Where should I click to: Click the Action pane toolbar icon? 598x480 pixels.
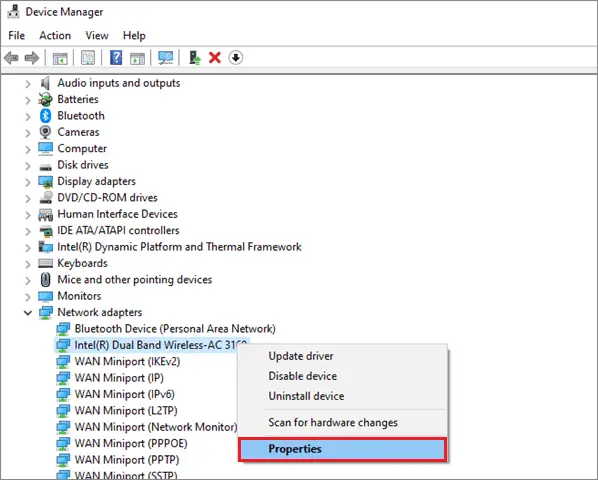(137, 58)
